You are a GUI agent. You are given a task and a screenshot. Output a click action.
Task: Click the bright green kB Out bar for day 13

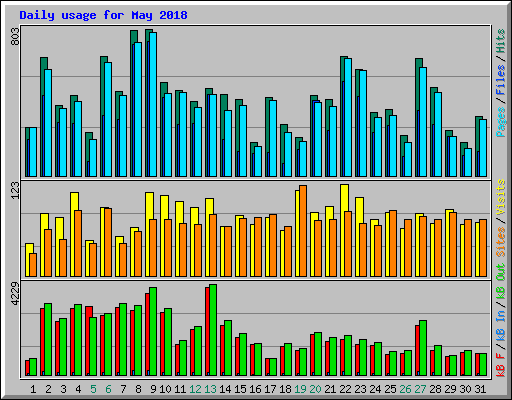213,330
